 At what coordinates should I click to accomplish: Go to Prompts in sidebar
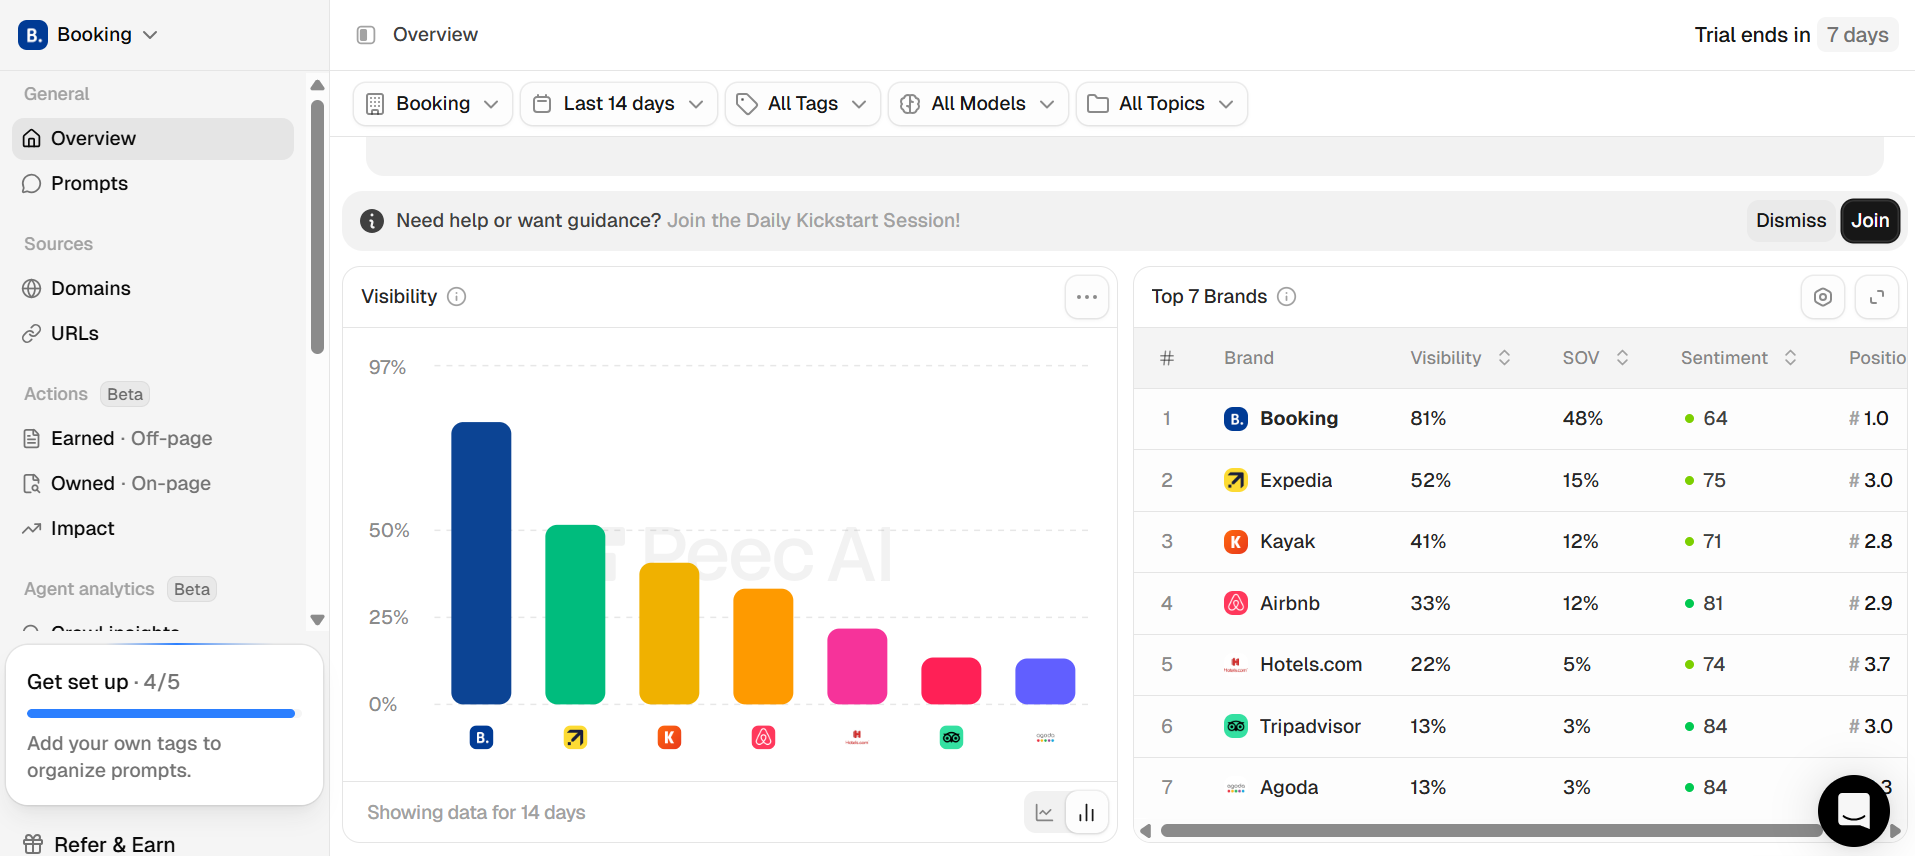[89, 184]
